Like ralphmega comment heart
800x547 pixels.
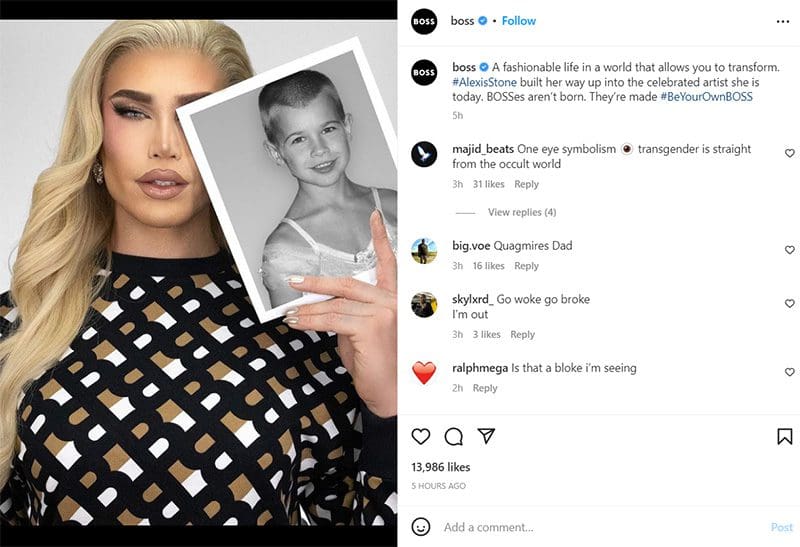[x=789, y=372]
